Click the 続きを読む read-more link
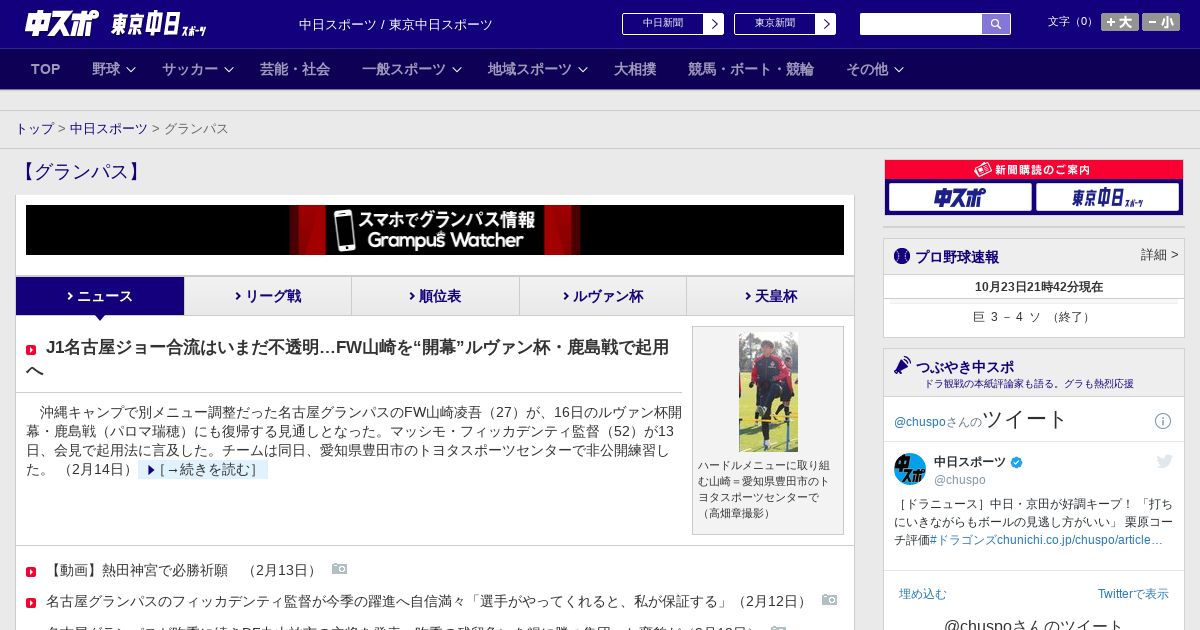1200x630 pixels. (203, 470)
